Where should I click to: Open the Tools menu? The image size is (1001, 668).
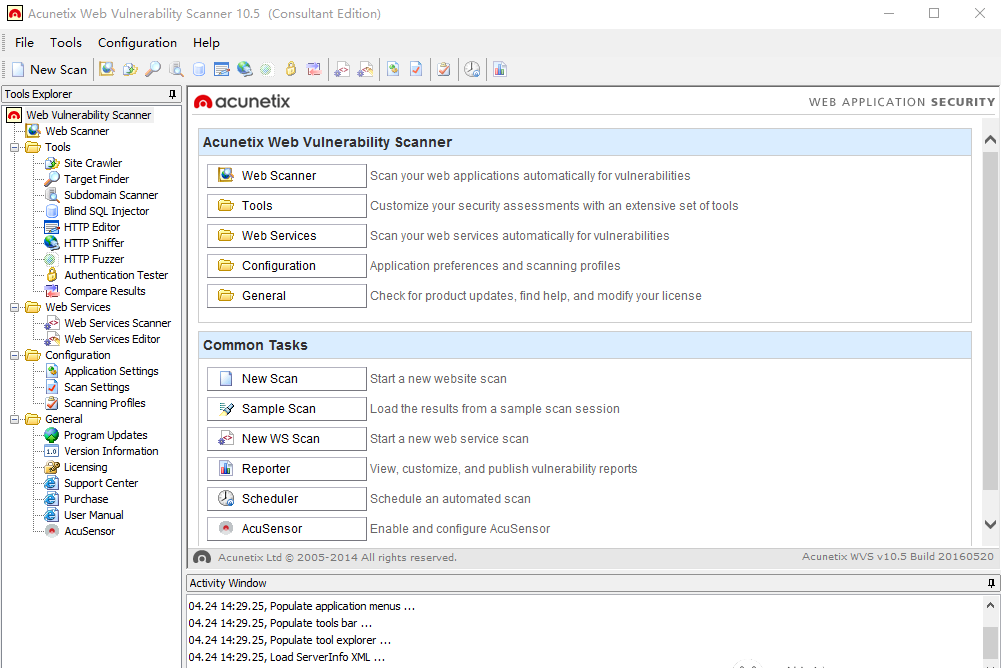tap(66, 43)
